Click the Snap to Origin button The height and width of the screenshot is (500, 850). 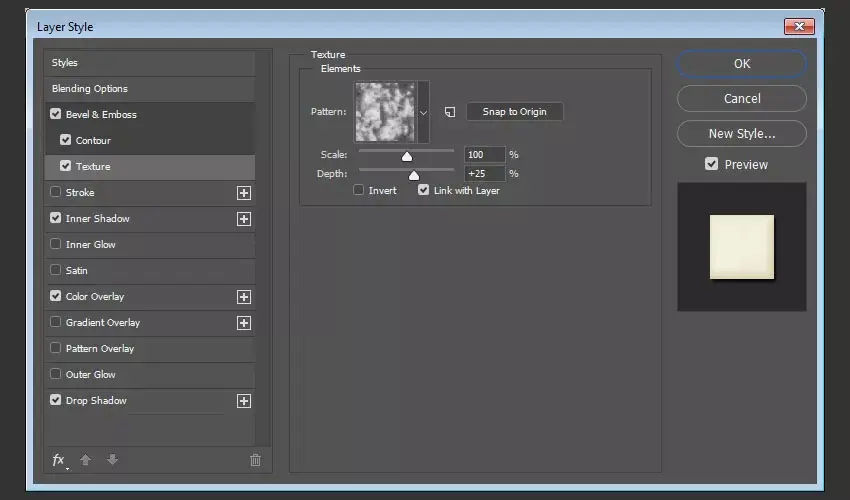click(x=514, y=112)
